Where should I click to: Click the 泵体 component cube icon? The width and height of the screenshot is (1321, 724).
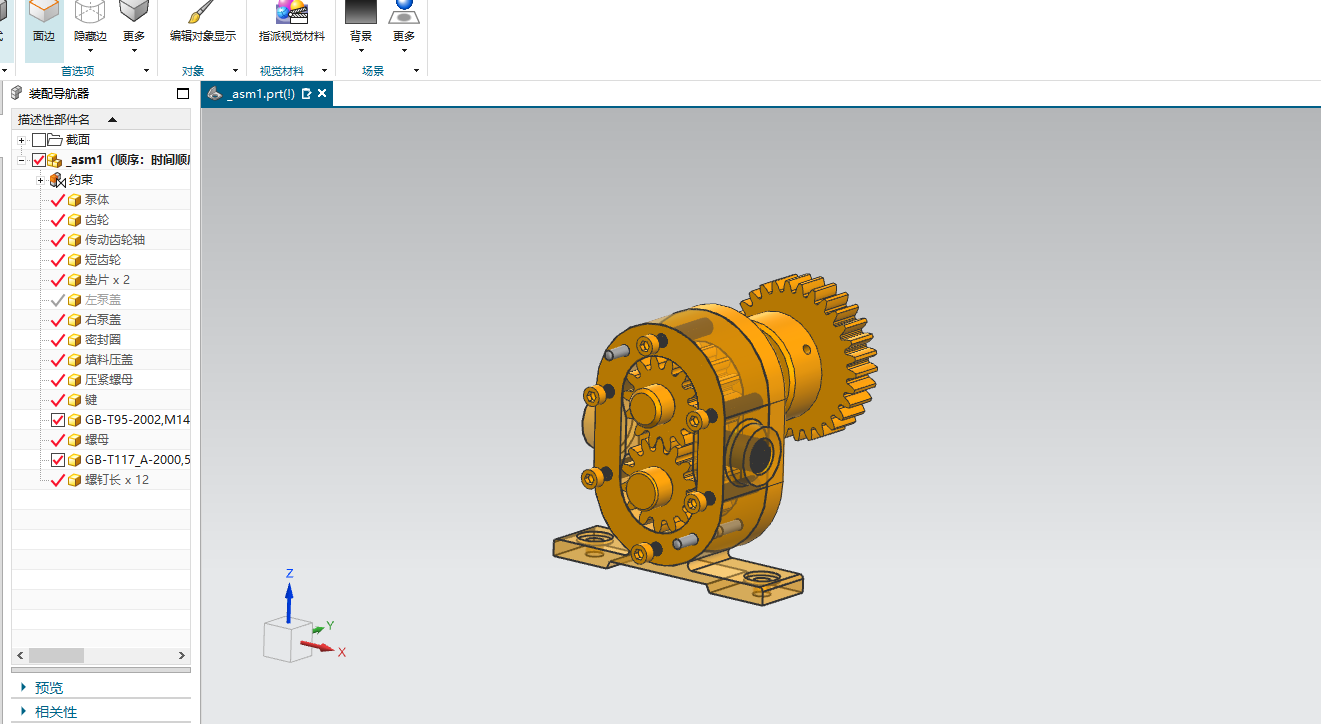click(x=74, y=200)
